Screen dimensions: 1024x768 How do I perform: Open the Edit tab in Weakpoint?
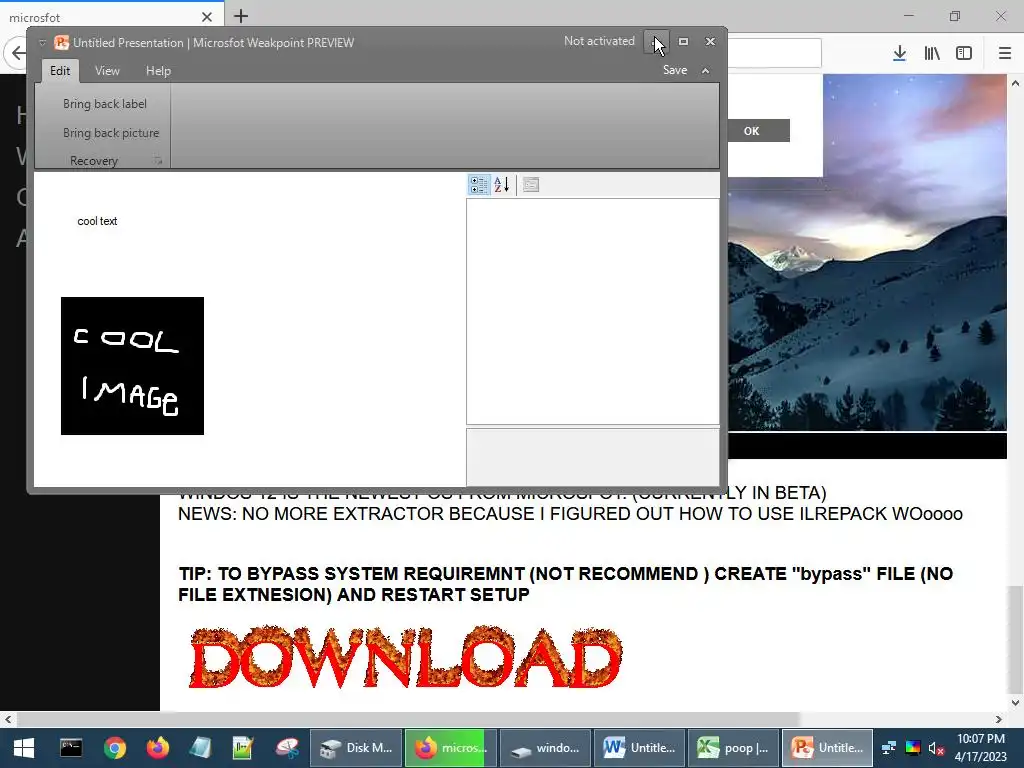point(60,71)
